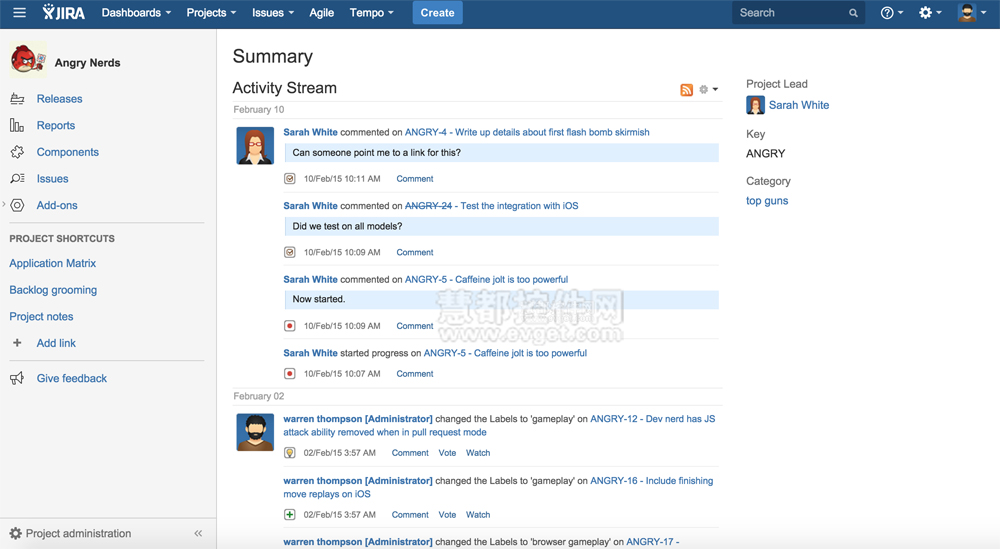
Task: Click lightbulb icon on ANGRY-12 entry
Action: click(x=290, y=453)
